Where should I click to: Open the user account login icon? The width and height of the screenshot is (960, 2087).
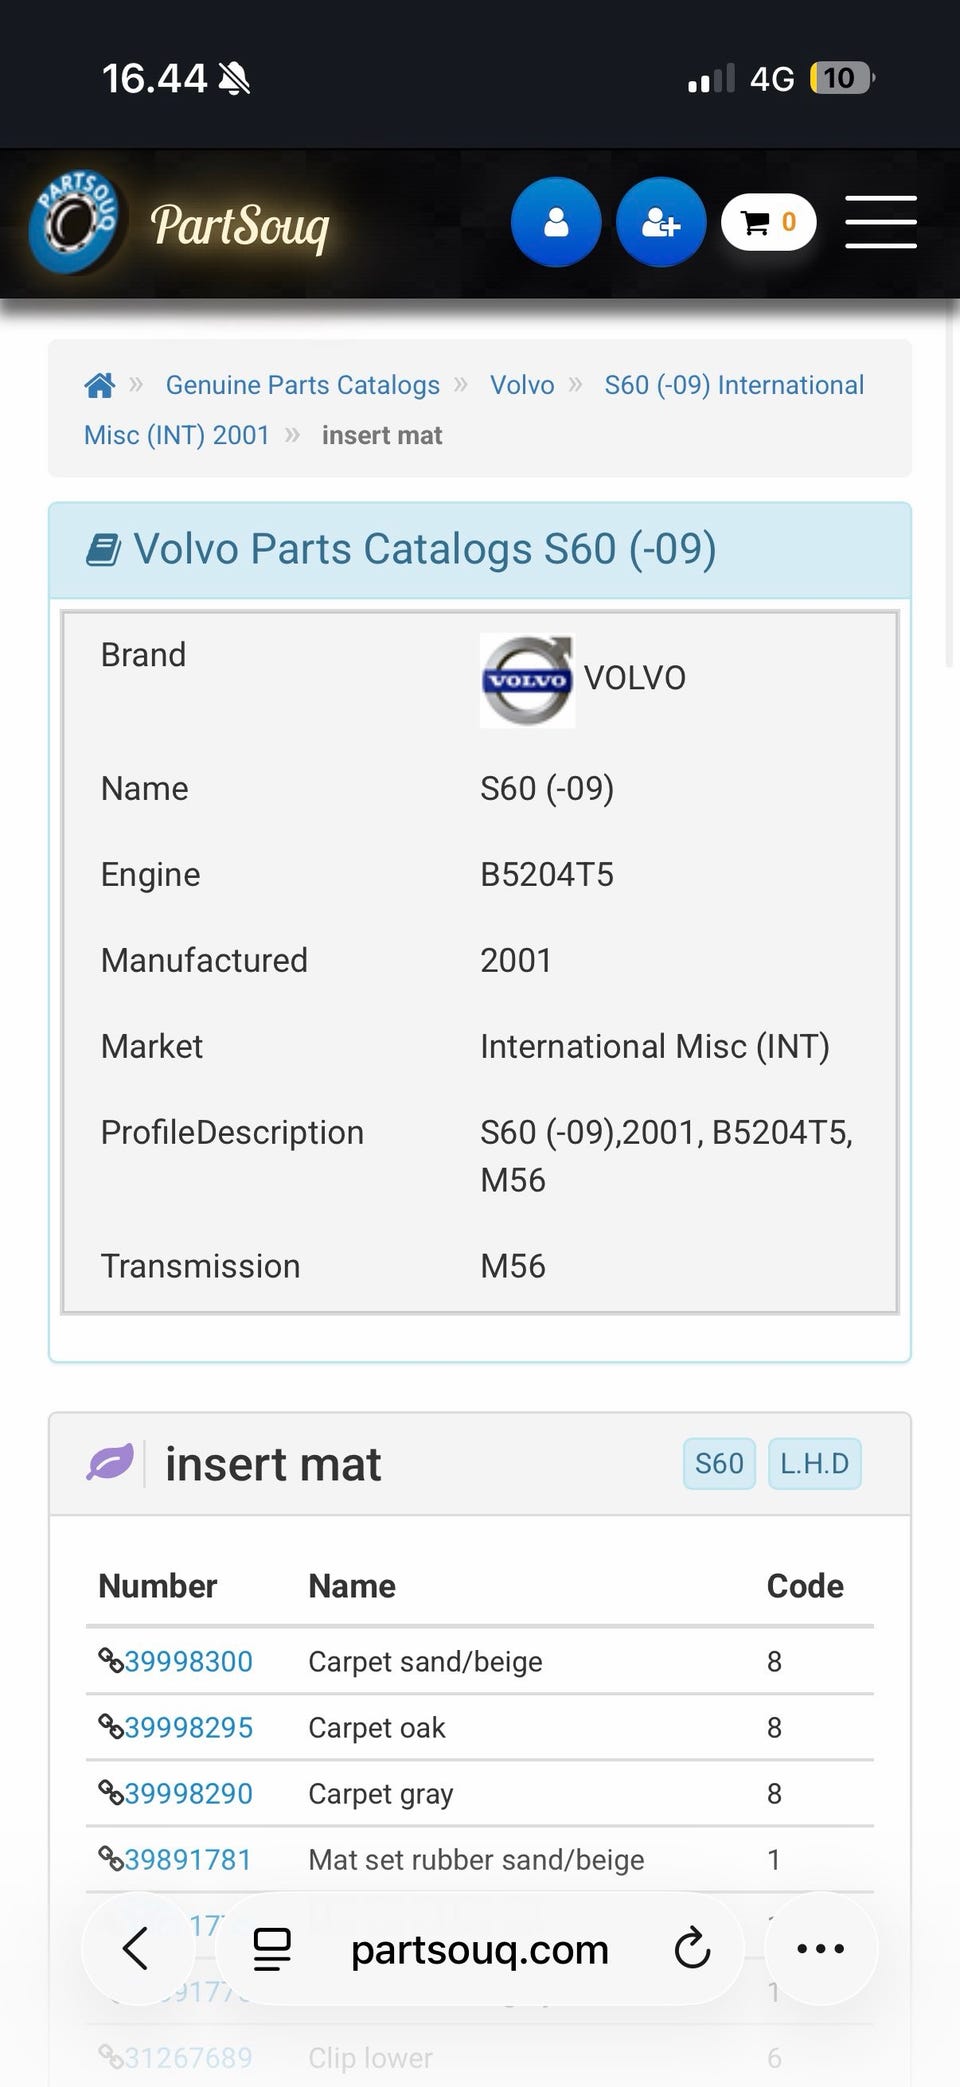pos(556,222)
